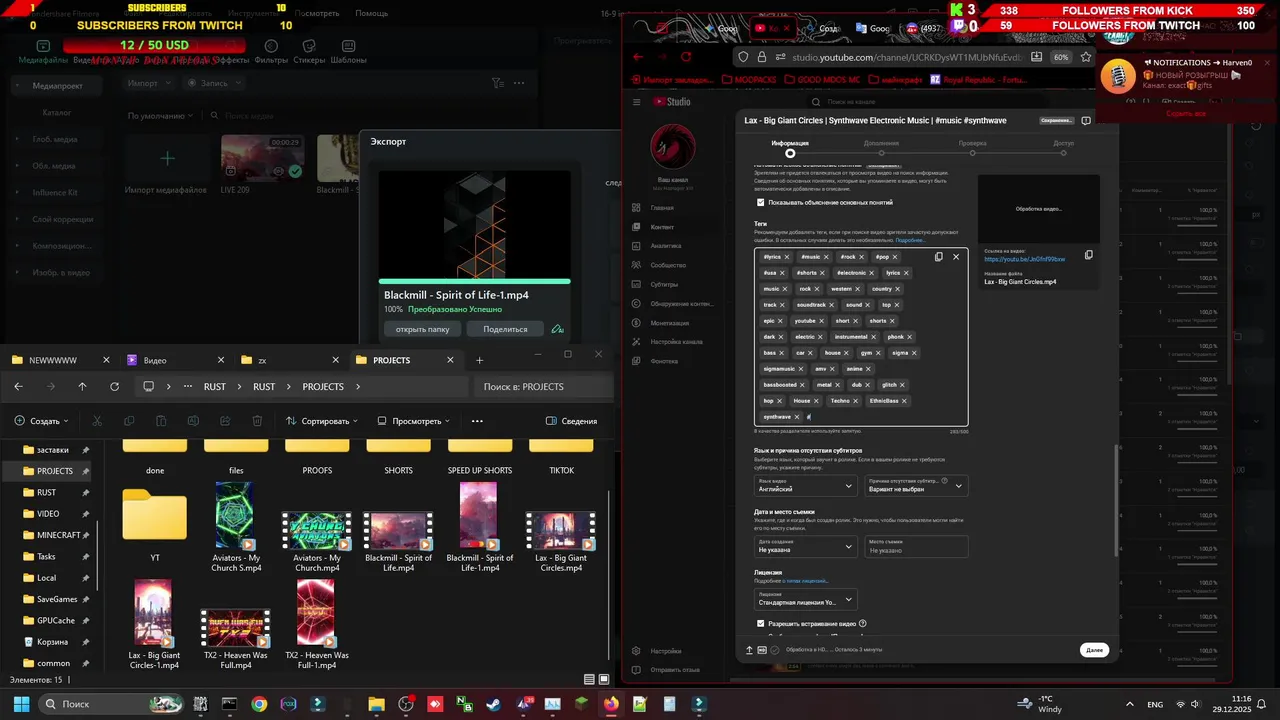Switch to Видео Explorer tab

coord(175,360)
